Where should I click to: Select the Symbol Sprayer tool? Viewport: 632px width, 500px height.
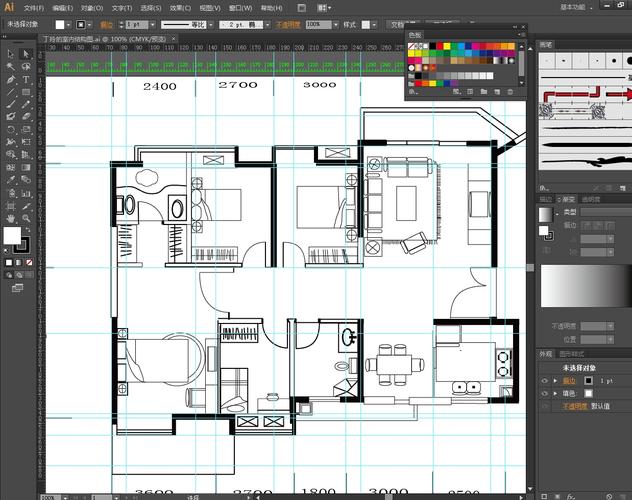[11, 193]
